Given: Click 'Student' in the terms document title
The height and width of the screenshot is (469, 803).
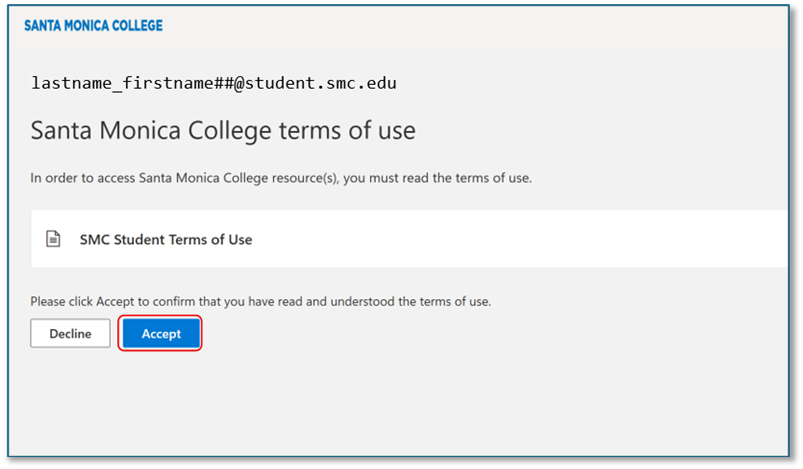Looking at the screenshot, I should 140,240.
